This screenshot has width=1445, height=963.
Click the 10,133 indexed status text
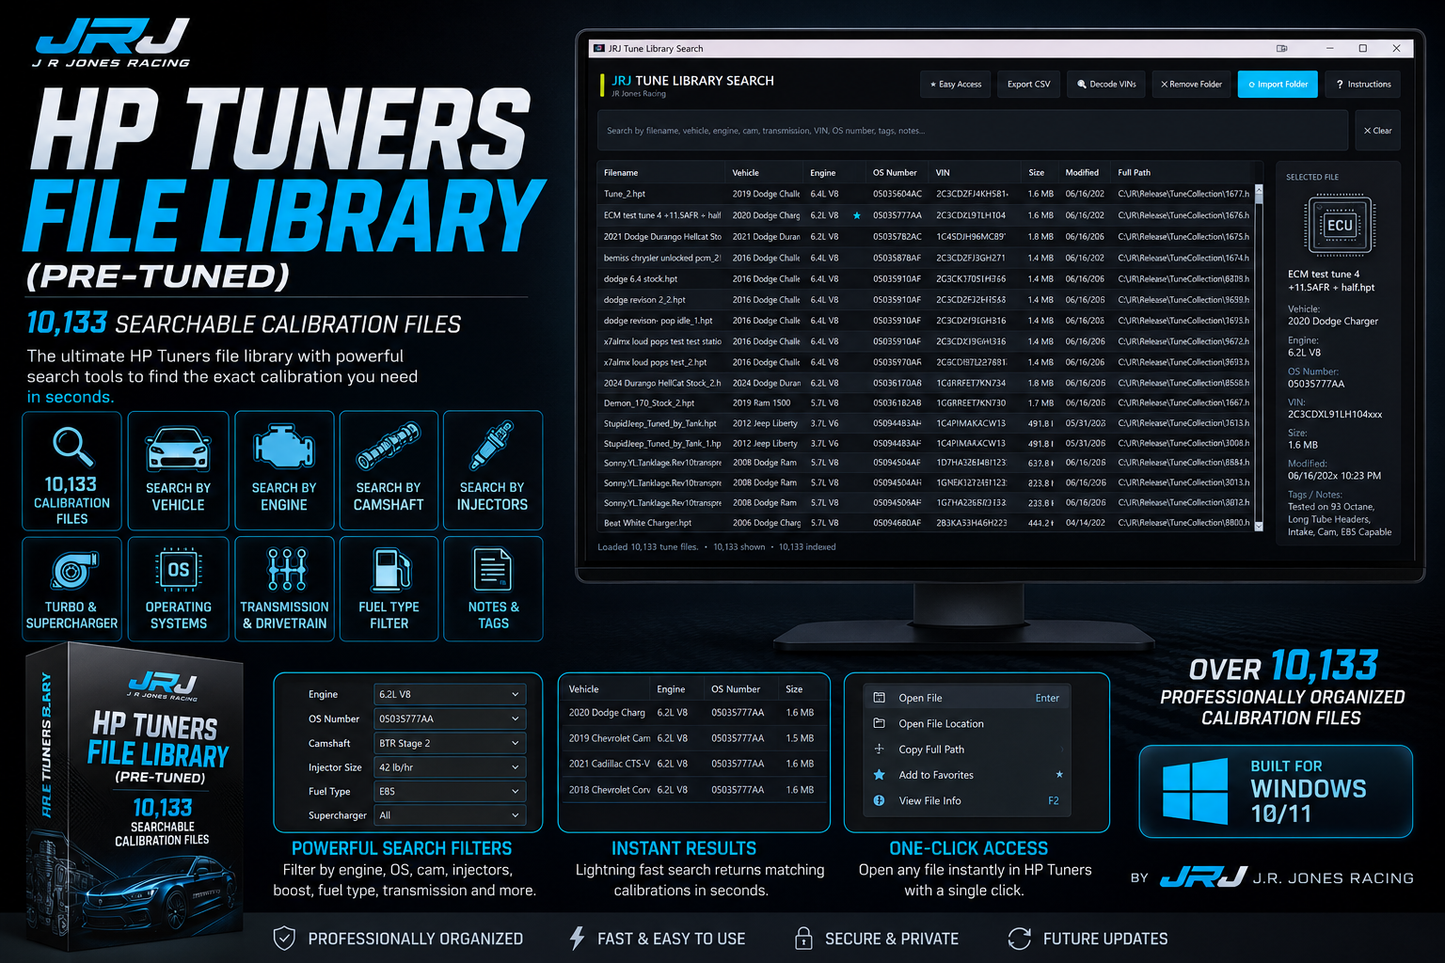tap(807, 547)
